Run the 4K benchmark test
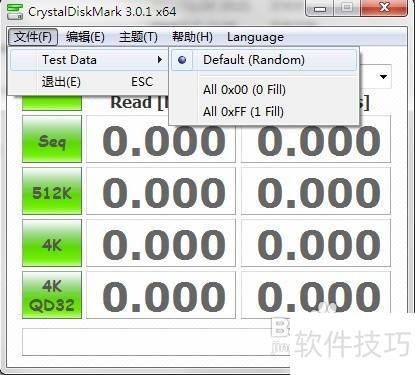Viewport: 415px width, 375px height. click(52, 243)
